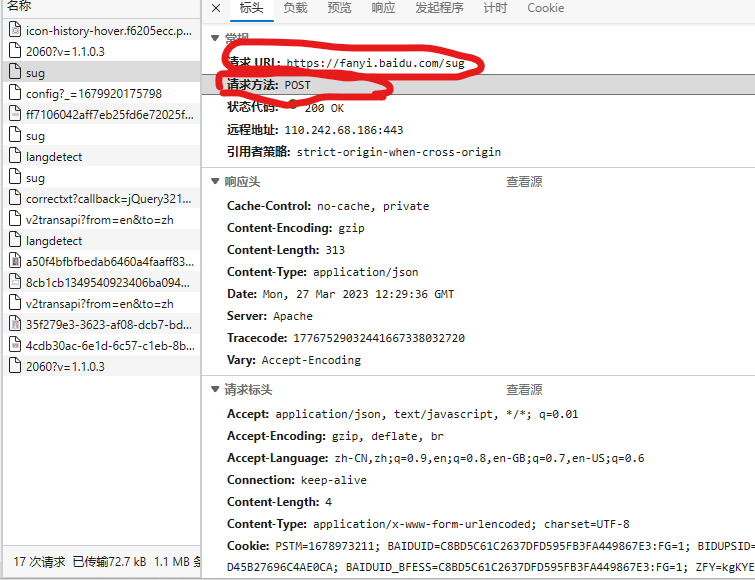Click the file icon of config?_=1679920175798
The height and width of the screenshot is (580, 755).
pos(15,93)
